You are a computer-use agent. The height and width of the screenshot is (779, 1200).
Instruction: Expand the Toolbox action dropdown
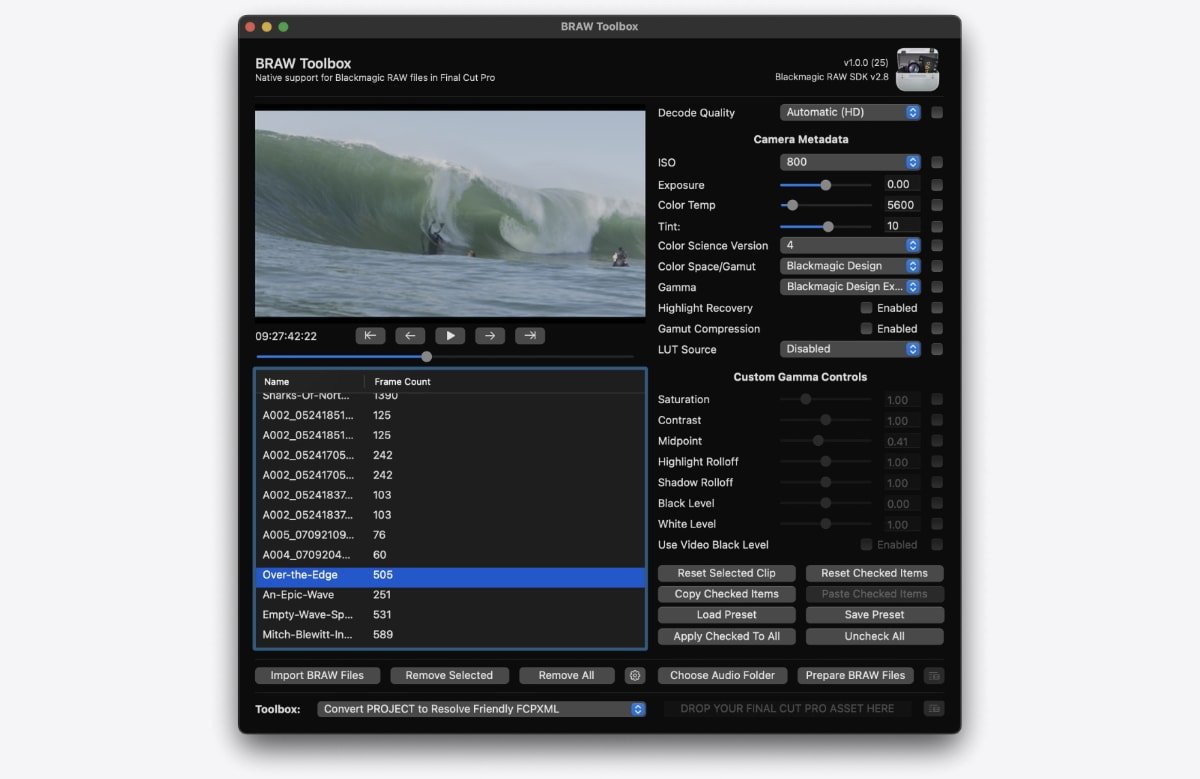click(482, 709)
